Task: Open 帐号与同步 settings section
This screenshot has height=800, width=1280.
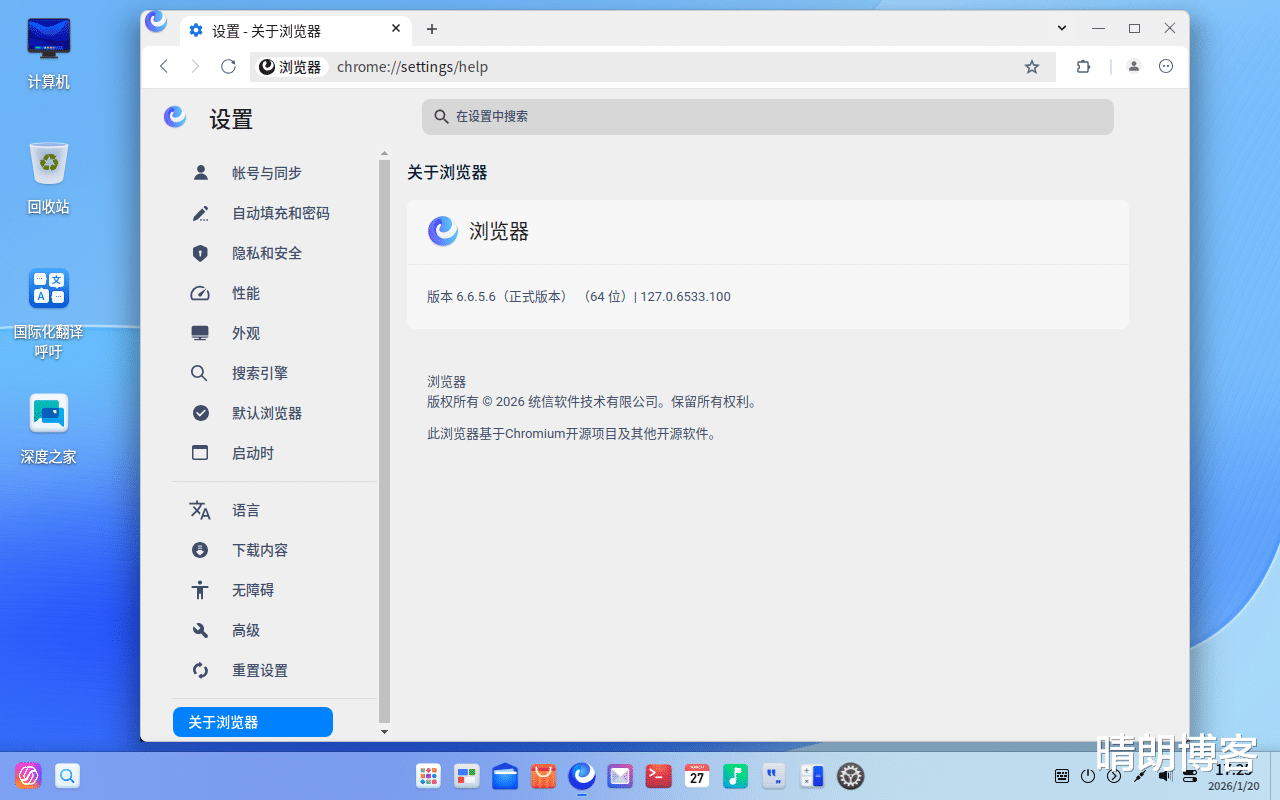Action: 267,173
